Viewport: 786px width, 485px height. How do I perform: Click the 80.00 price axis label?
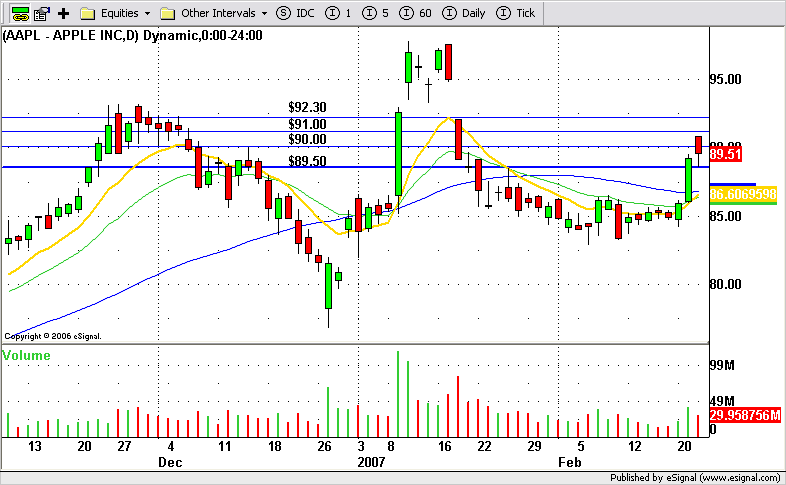coord(725,284)
